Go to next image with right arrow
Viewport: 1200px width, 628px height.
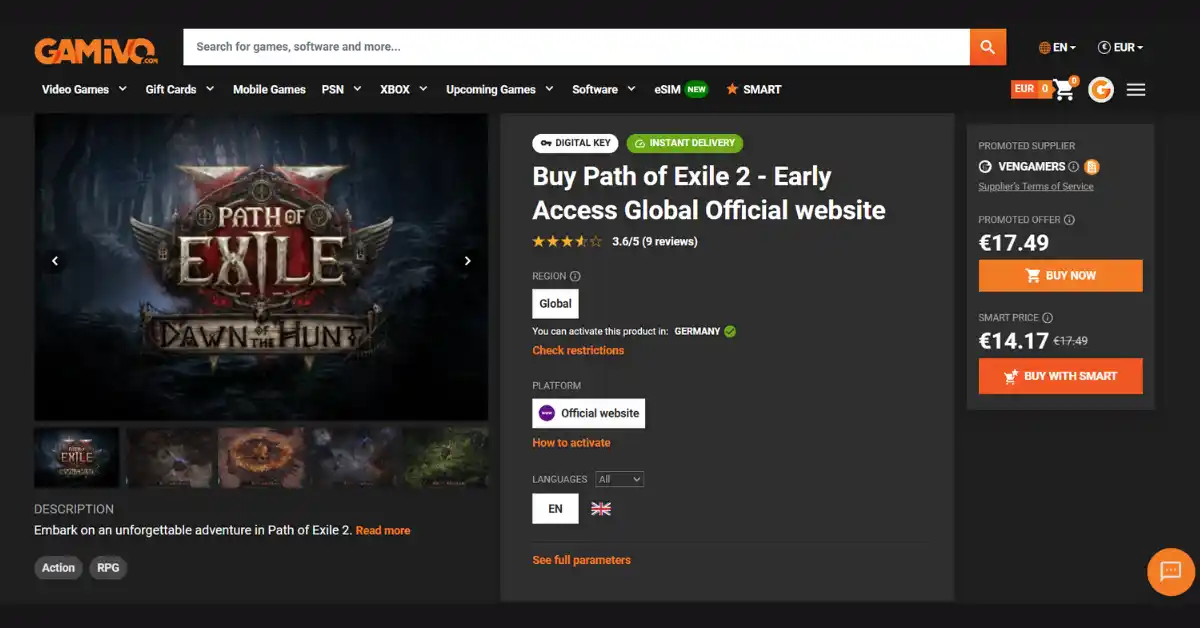(x=467, y=261)
